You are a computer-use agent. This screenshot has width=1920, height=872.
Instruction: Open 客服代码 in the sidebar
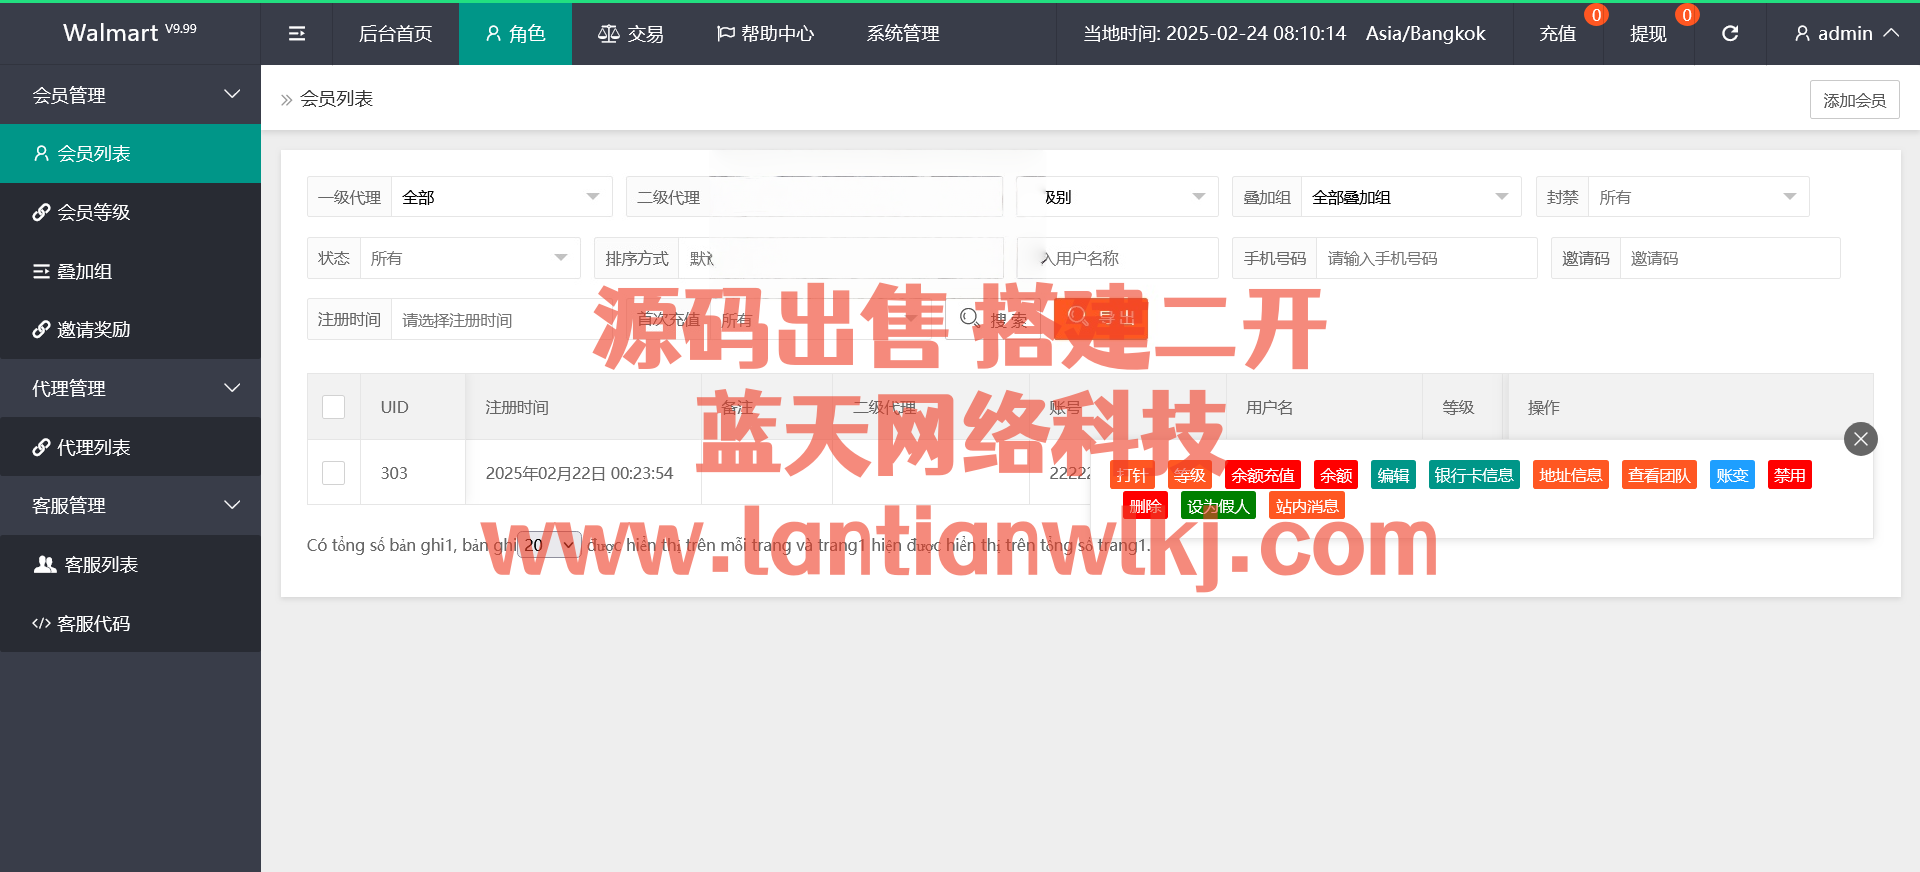click(x=93, y=623)
